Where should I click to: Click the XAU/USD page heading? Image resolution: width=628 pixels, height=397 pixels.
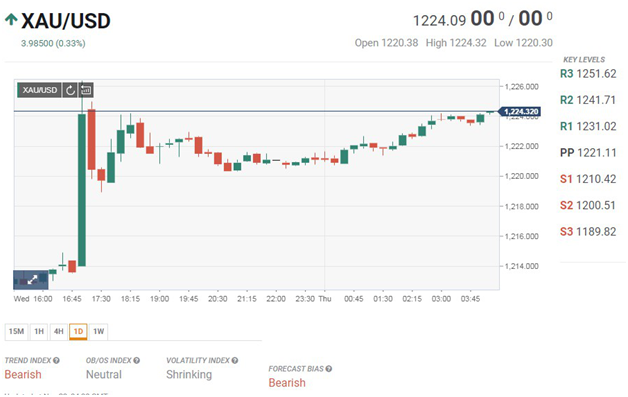point(66,21)
